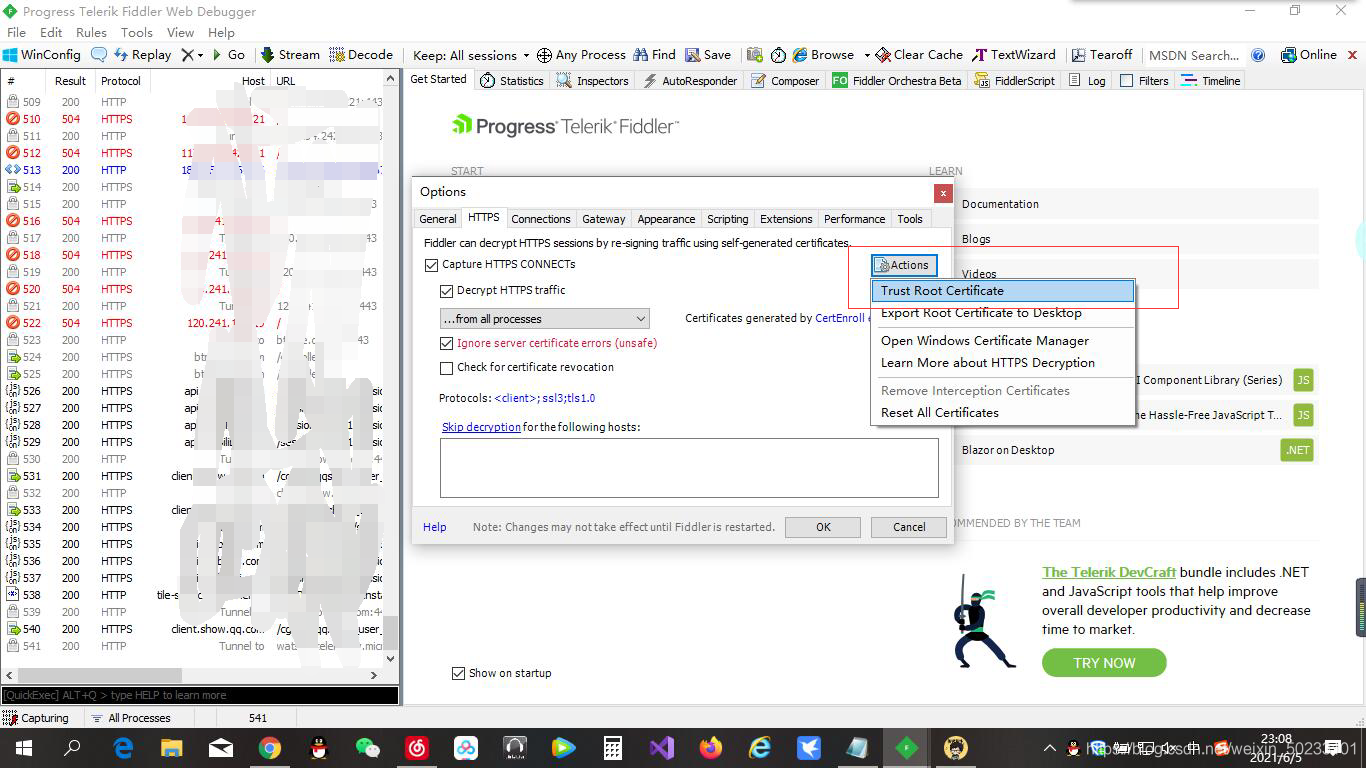This screenshot has height=768, width=1366.
Task: Click the Help link in Options
Action: (435, 527)
